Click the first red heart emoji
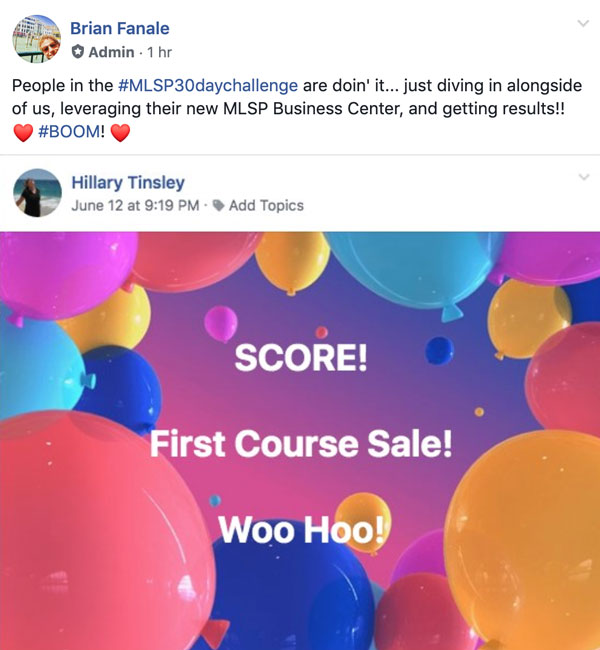The width and height of the screenshot is (600, 650). coord(23,132)
